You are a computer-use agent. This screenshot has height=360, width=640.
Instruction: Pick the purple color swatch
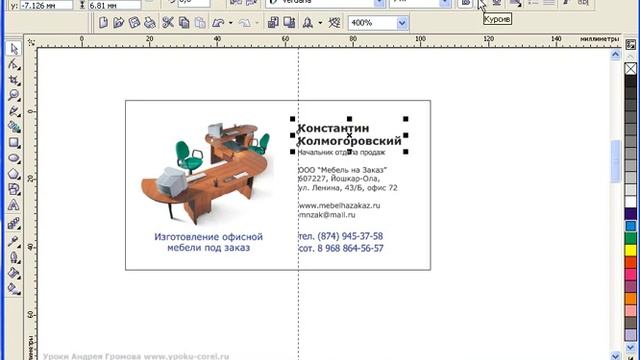(631, 286)
